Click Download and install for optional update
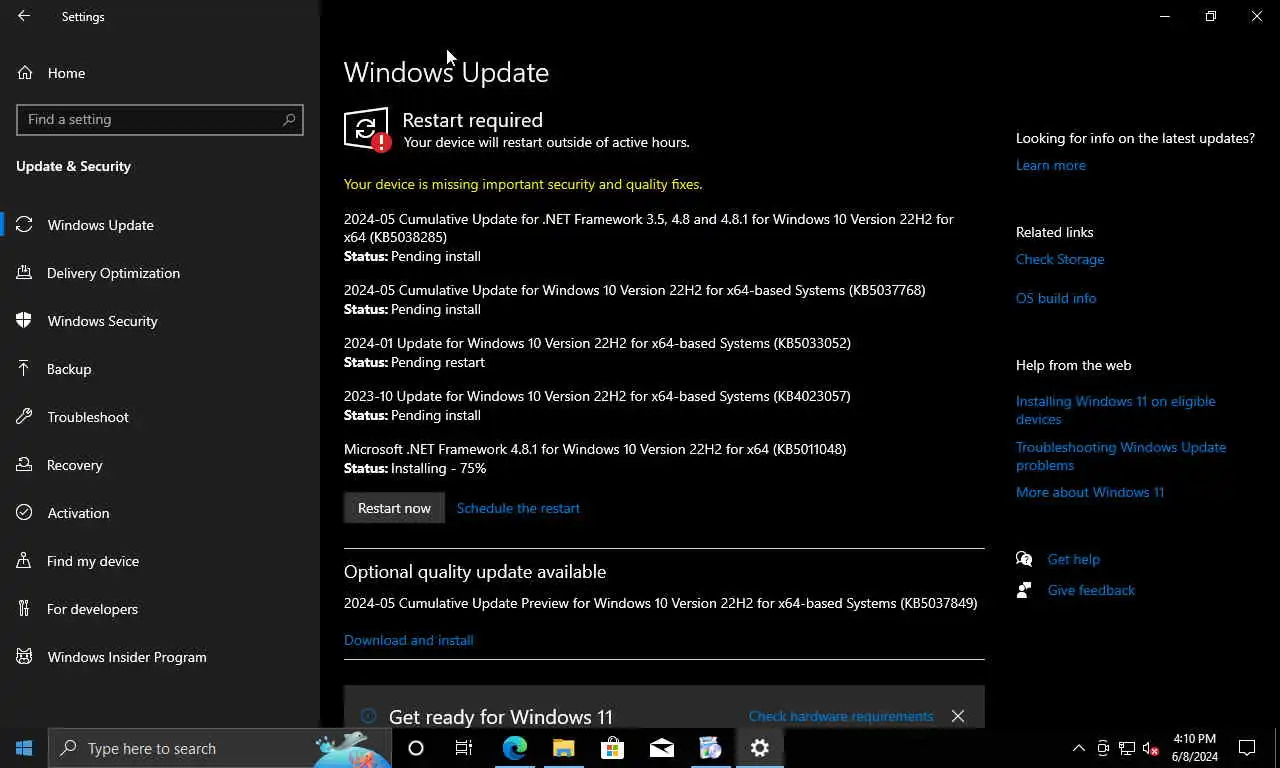 pos(409,640)
